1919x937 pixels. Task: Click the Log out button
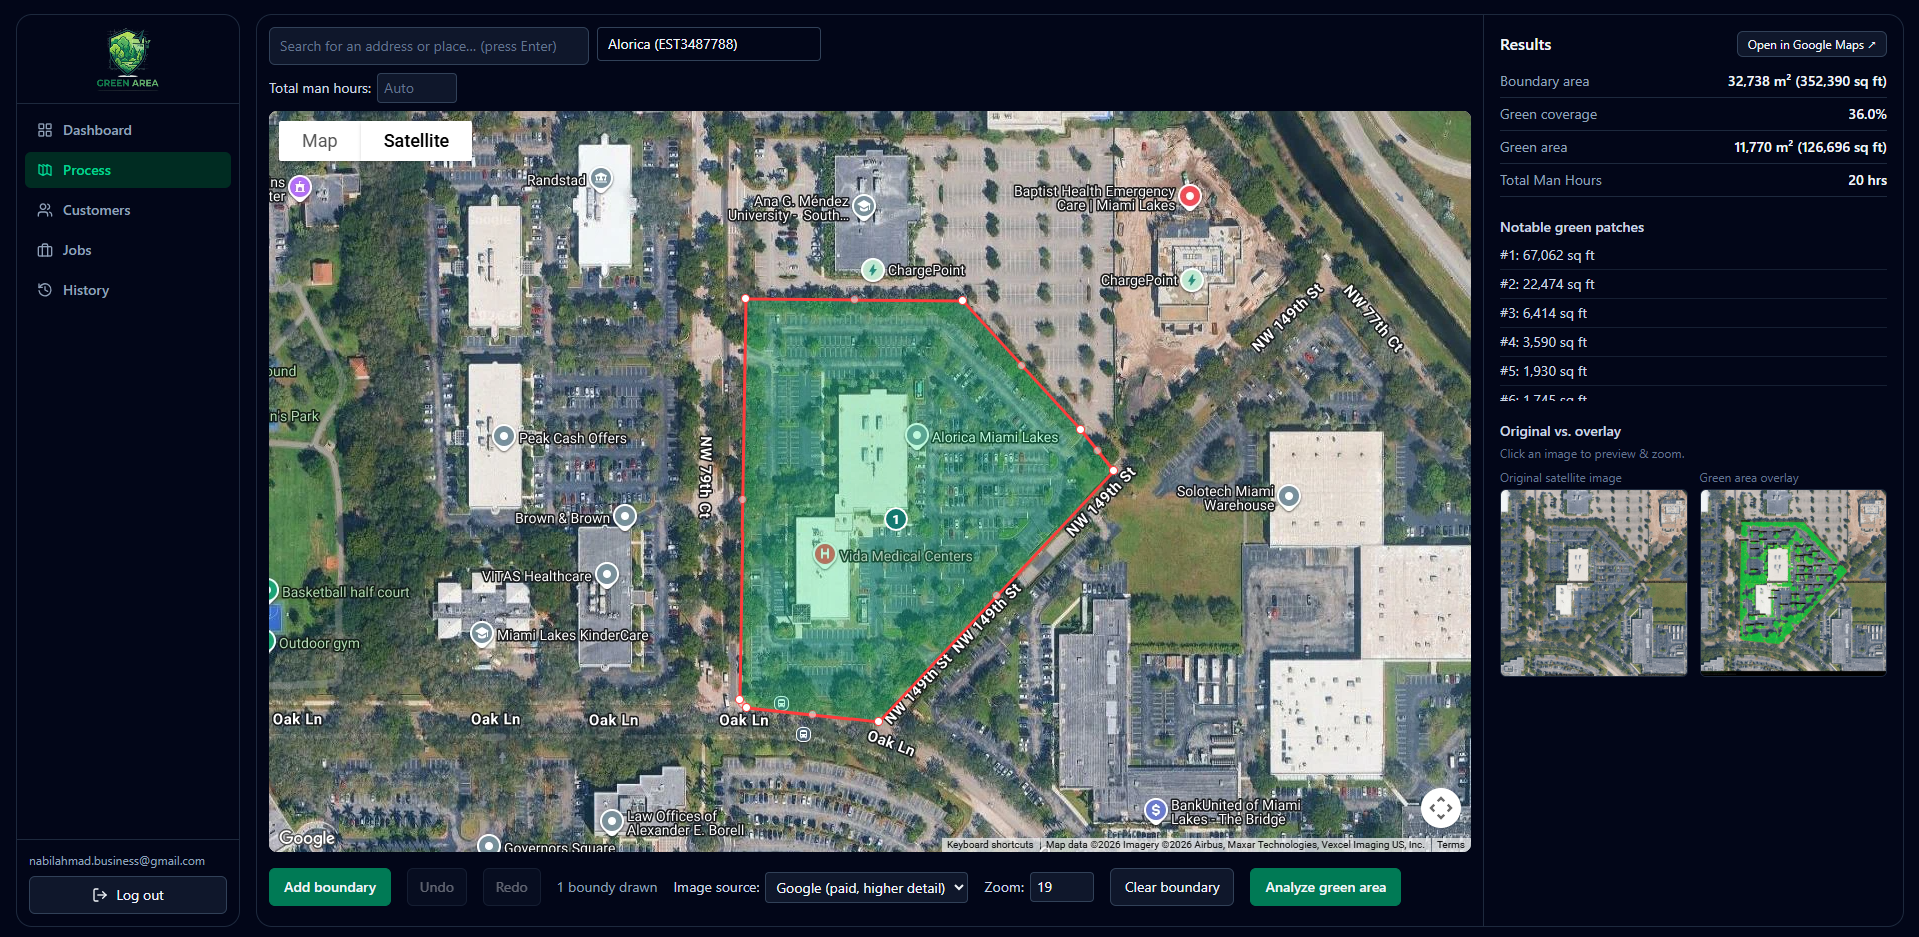tap(128, 895)
